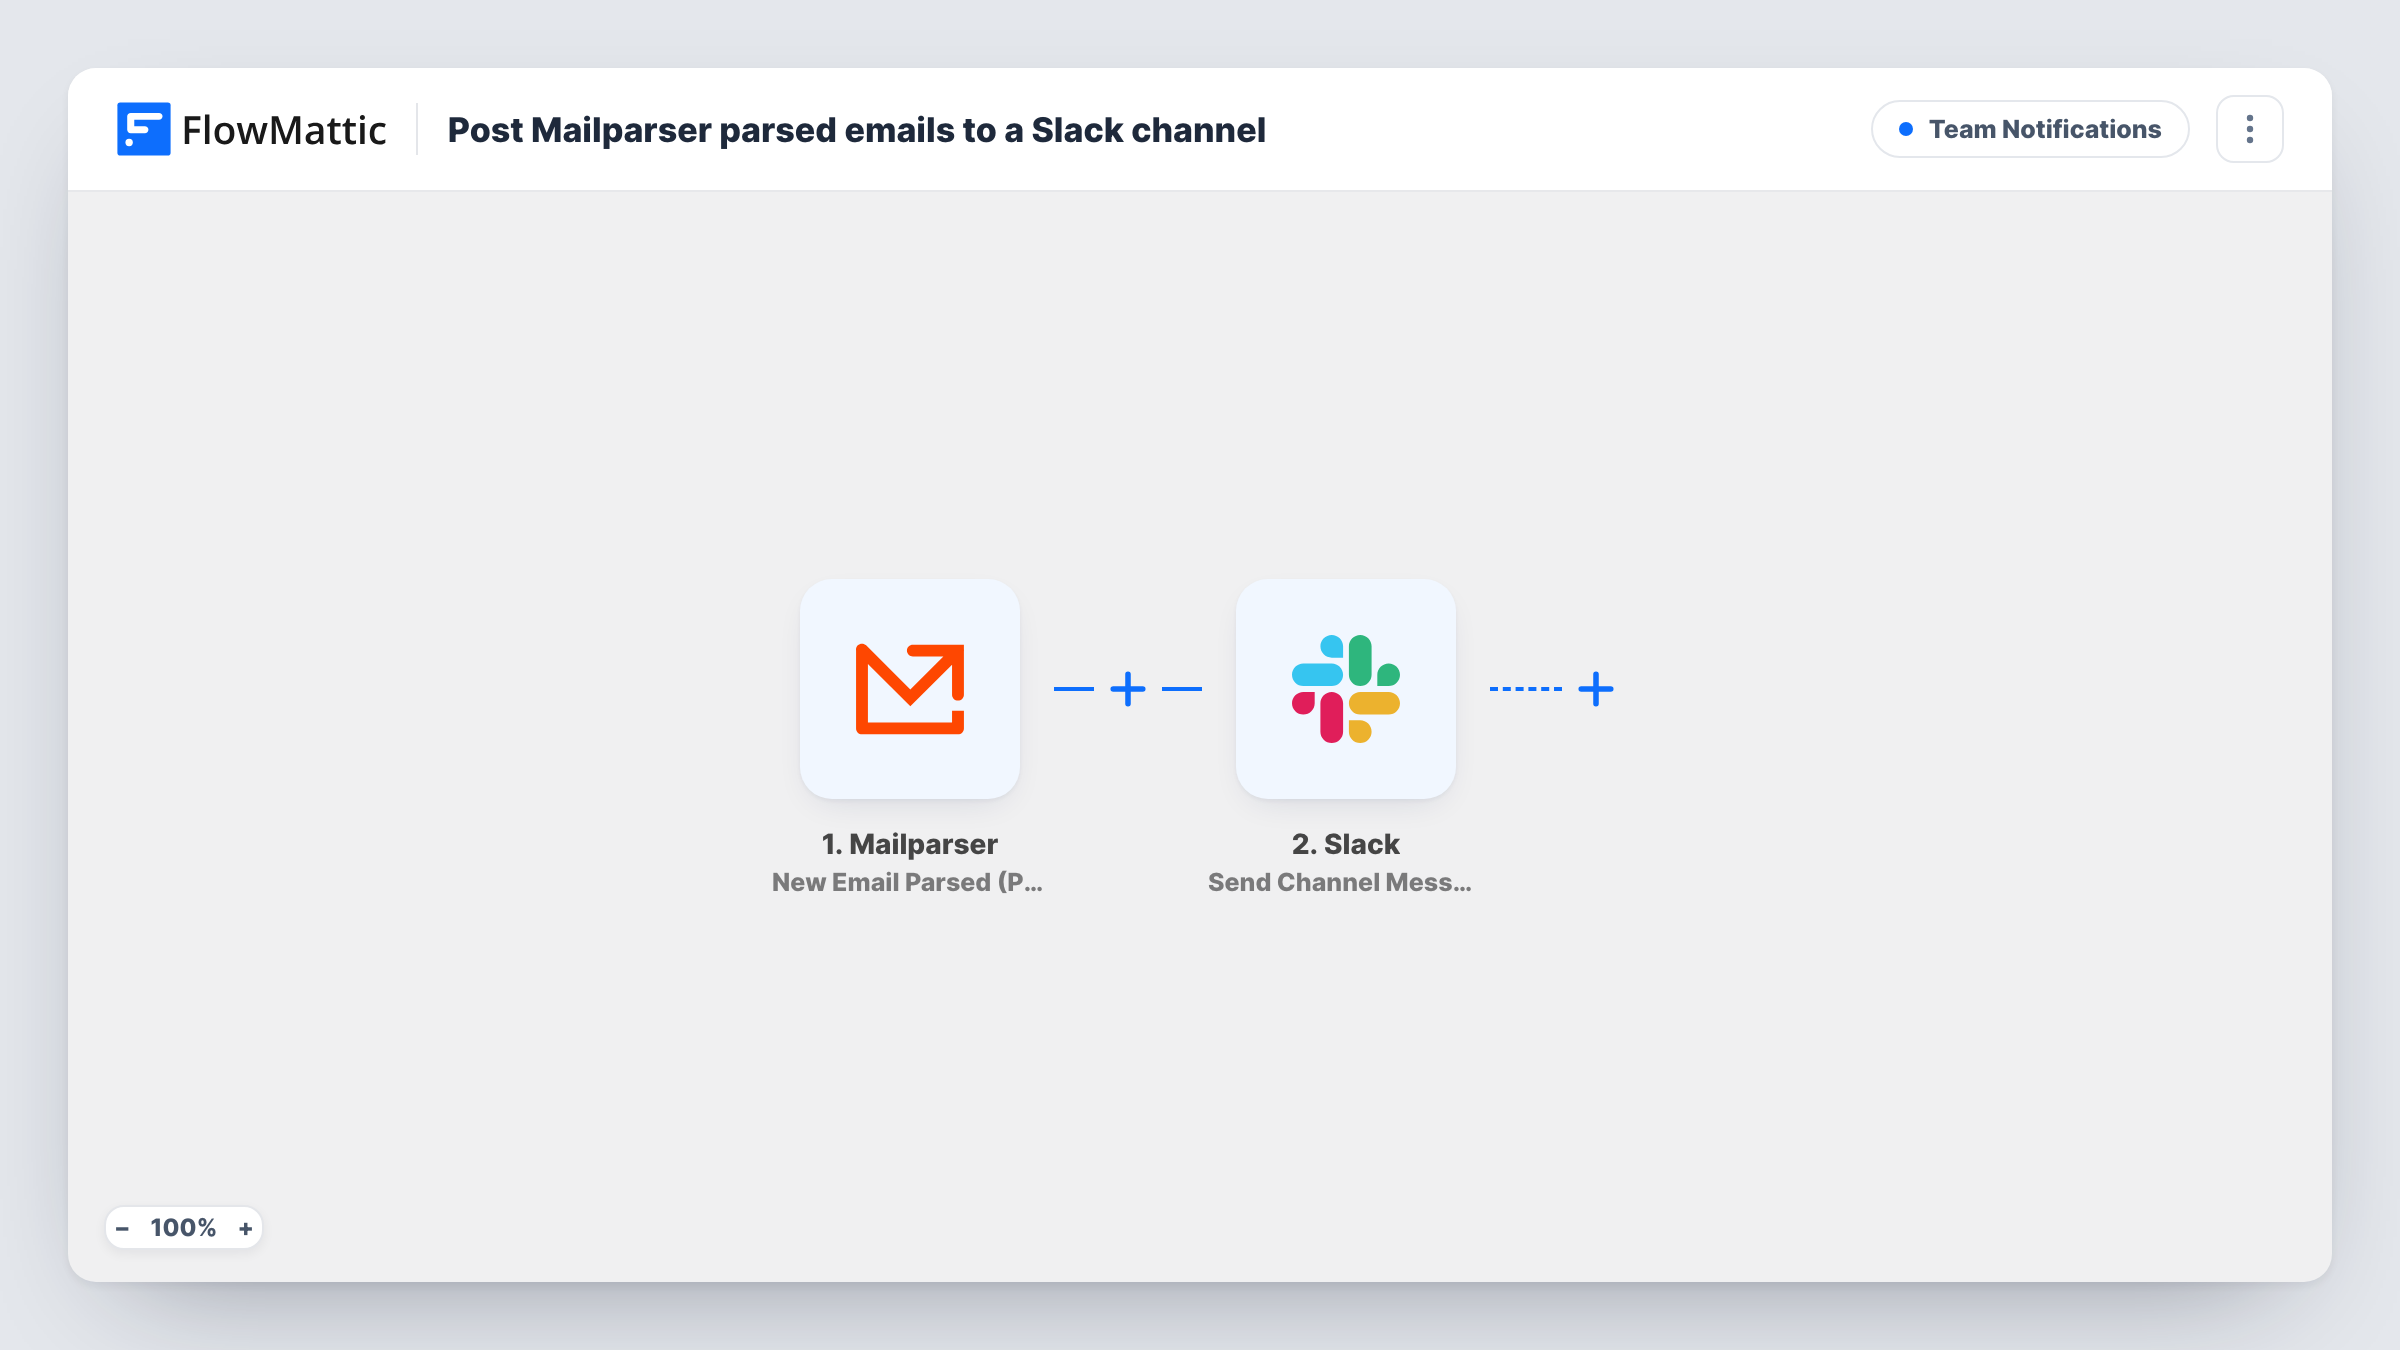Screen dimensions: 2400x1350
Task: Zoom in with the plus button
Action: (x=245, y=1228)
